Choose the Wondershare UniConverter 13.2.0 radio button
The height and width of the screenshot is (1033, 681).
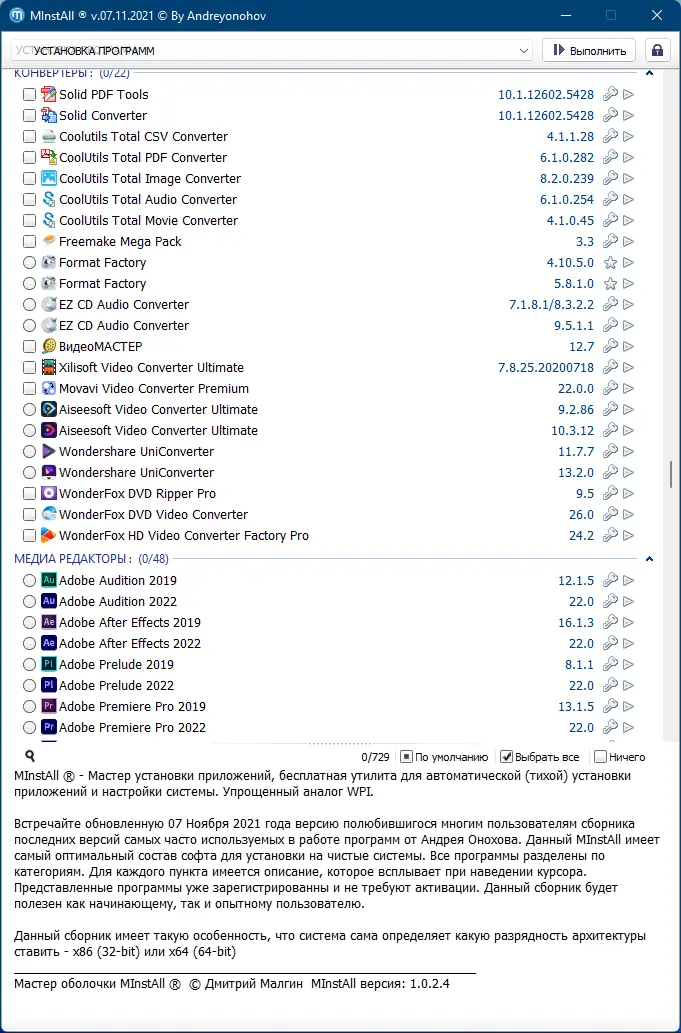pyautogui.click(x=29, y=472)
